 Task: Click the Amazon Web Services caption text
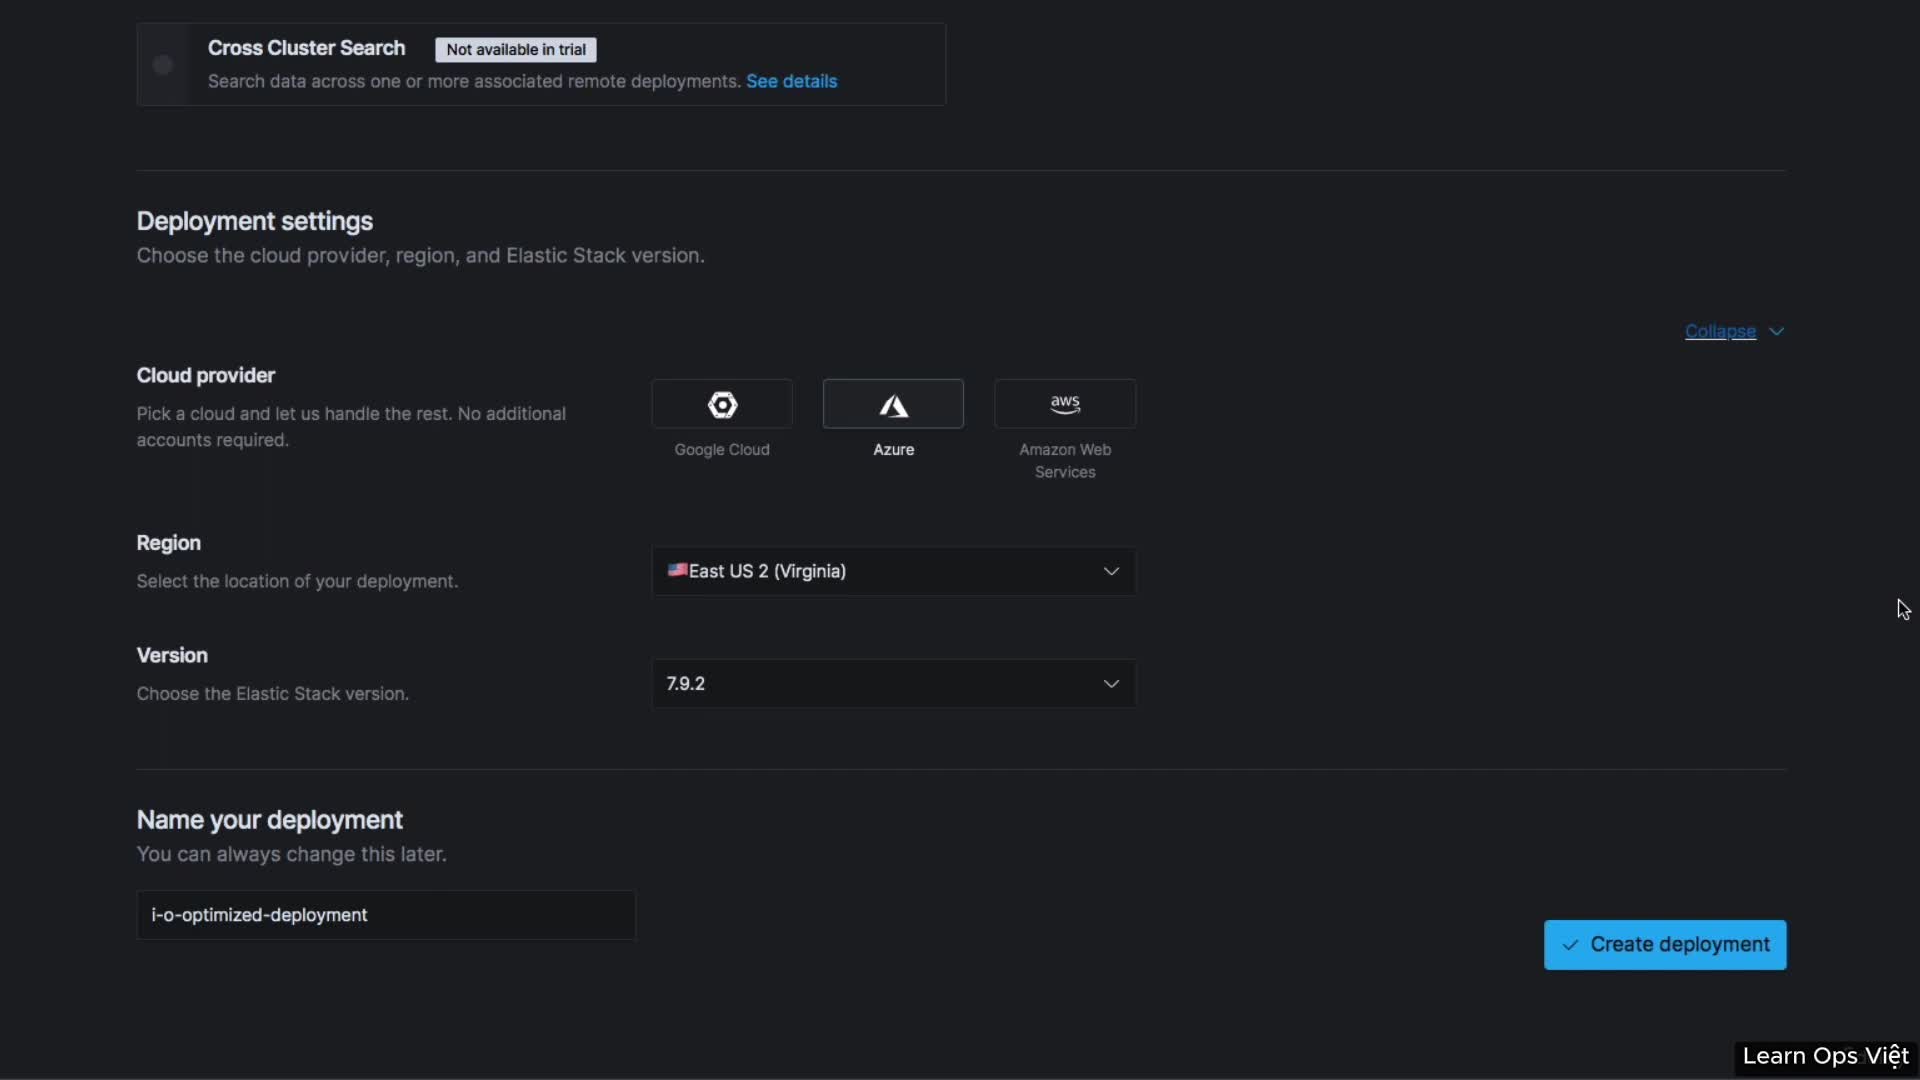[1065, 461]
